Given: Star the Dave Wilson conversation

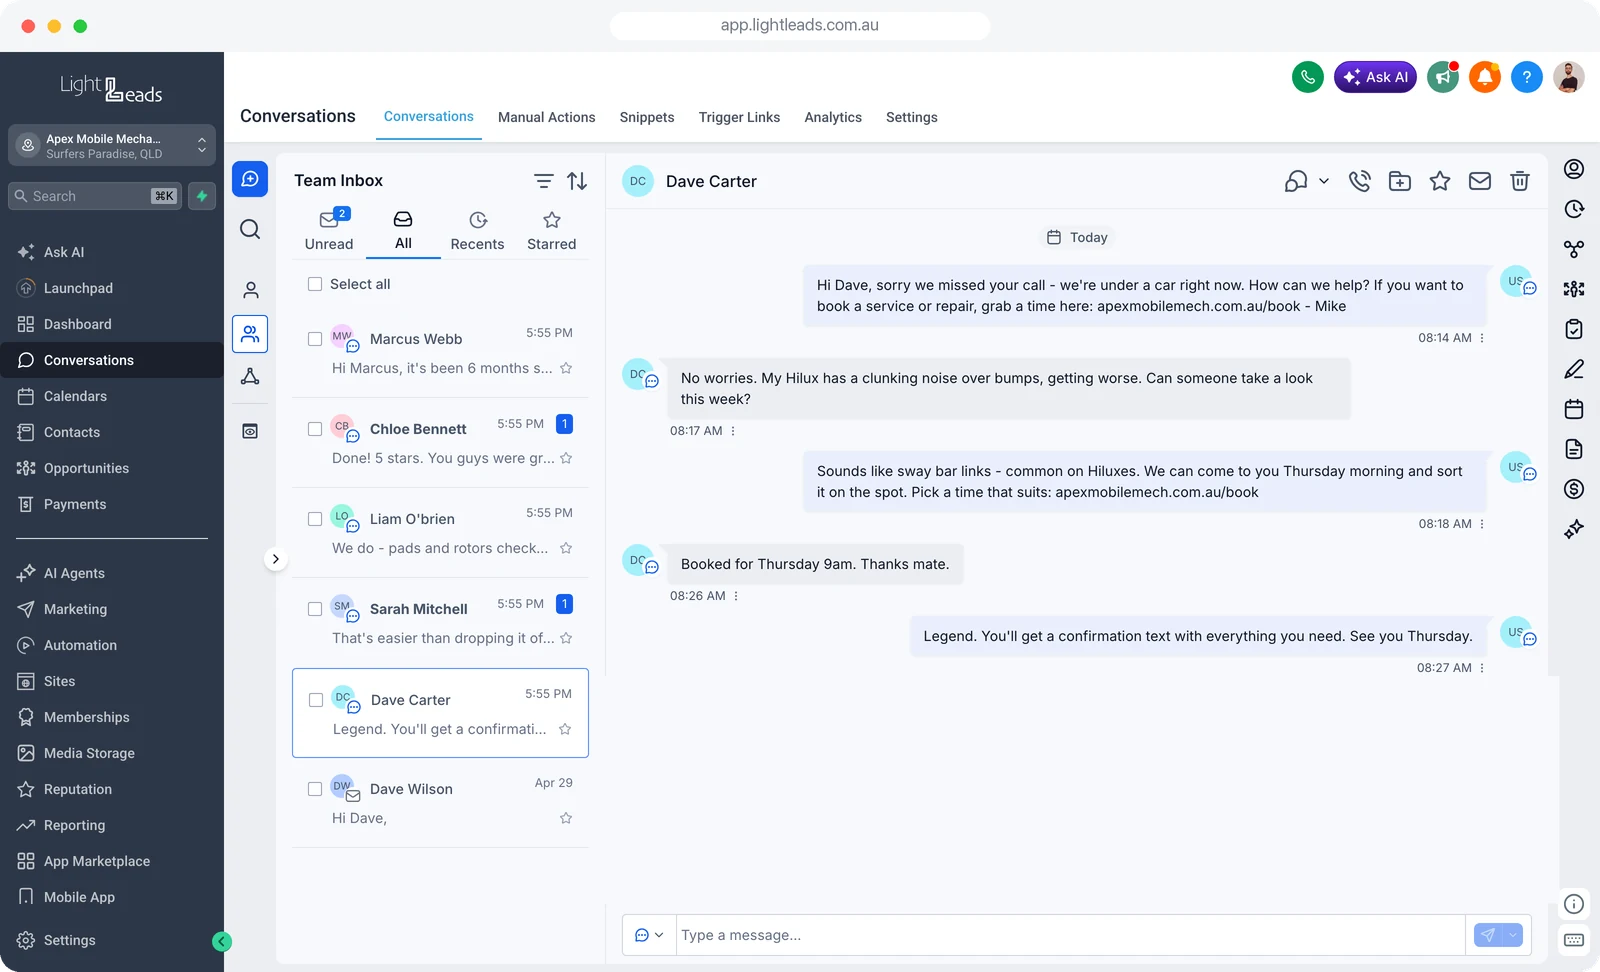Looking at the screenshot, I should click(566, 818).
